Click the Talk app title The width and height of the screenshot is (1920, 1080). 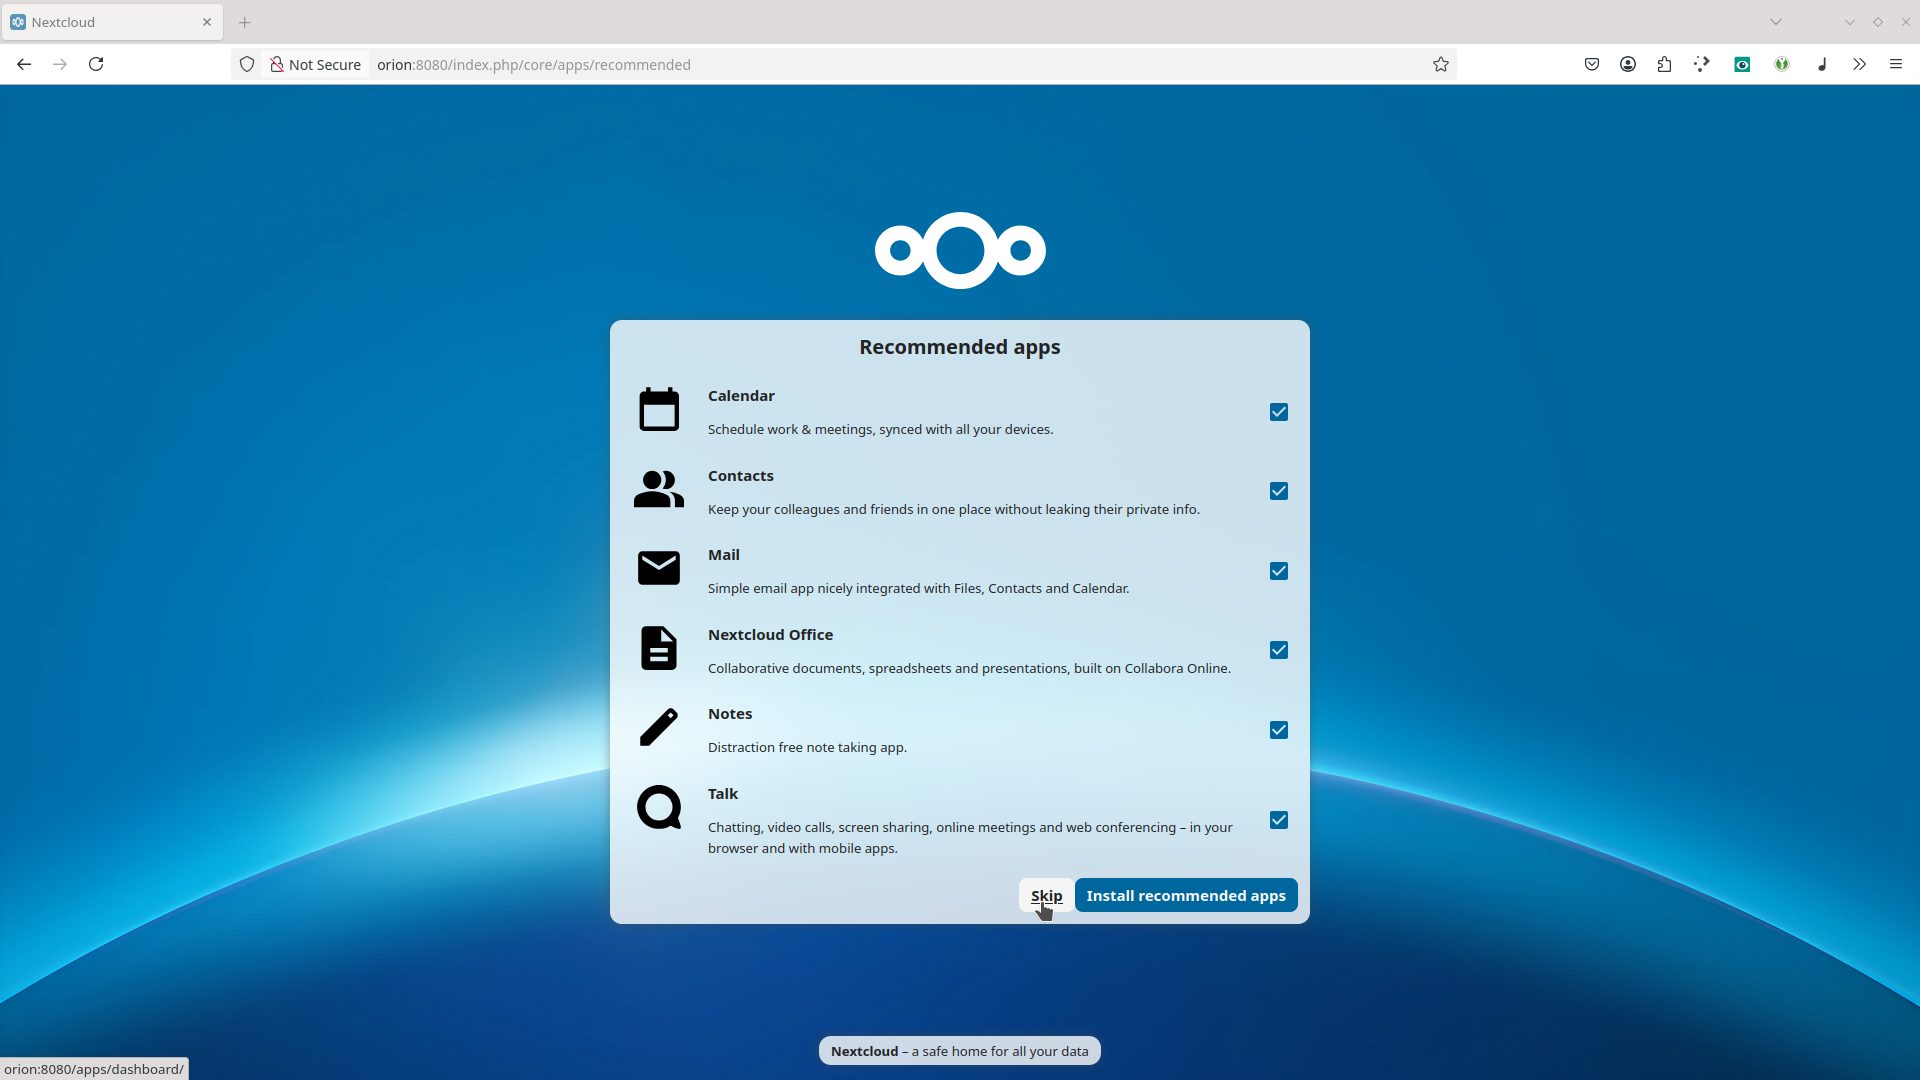723,794
